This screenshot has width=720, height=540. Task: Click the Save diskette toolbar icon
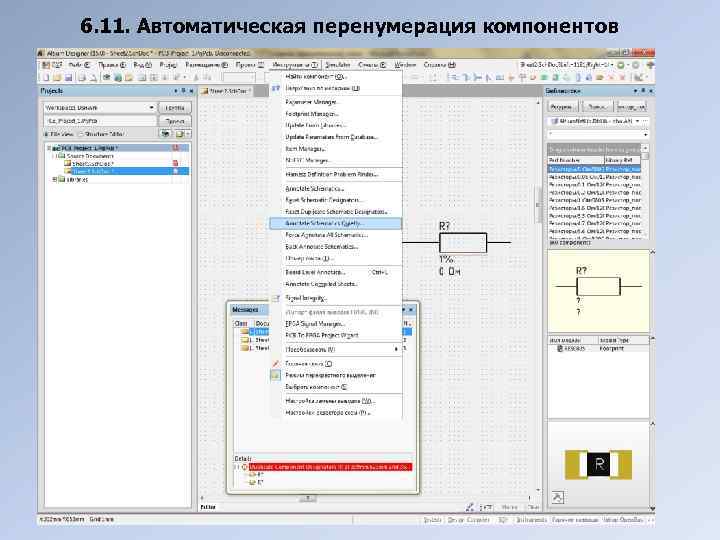point(68,78)
